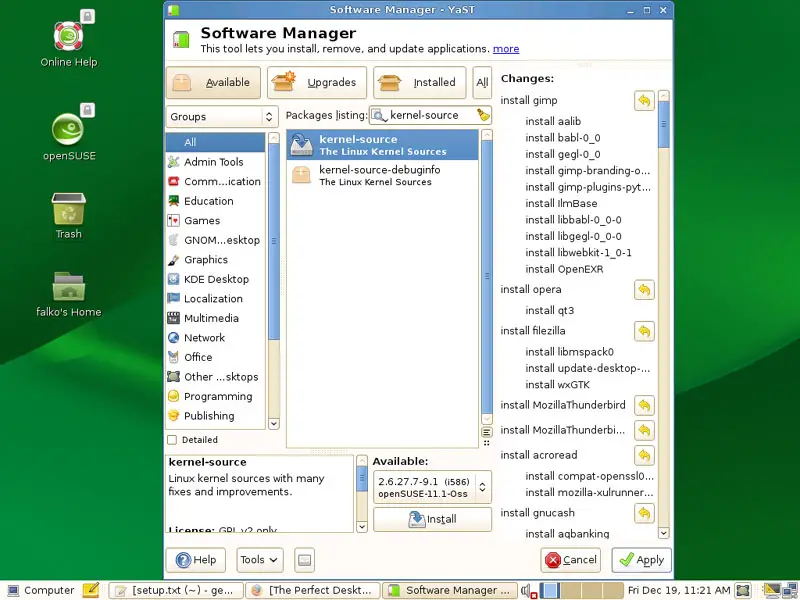The image size is (800, 600).
Task: Select the Publishing group
Action: (x=215, y=416)
